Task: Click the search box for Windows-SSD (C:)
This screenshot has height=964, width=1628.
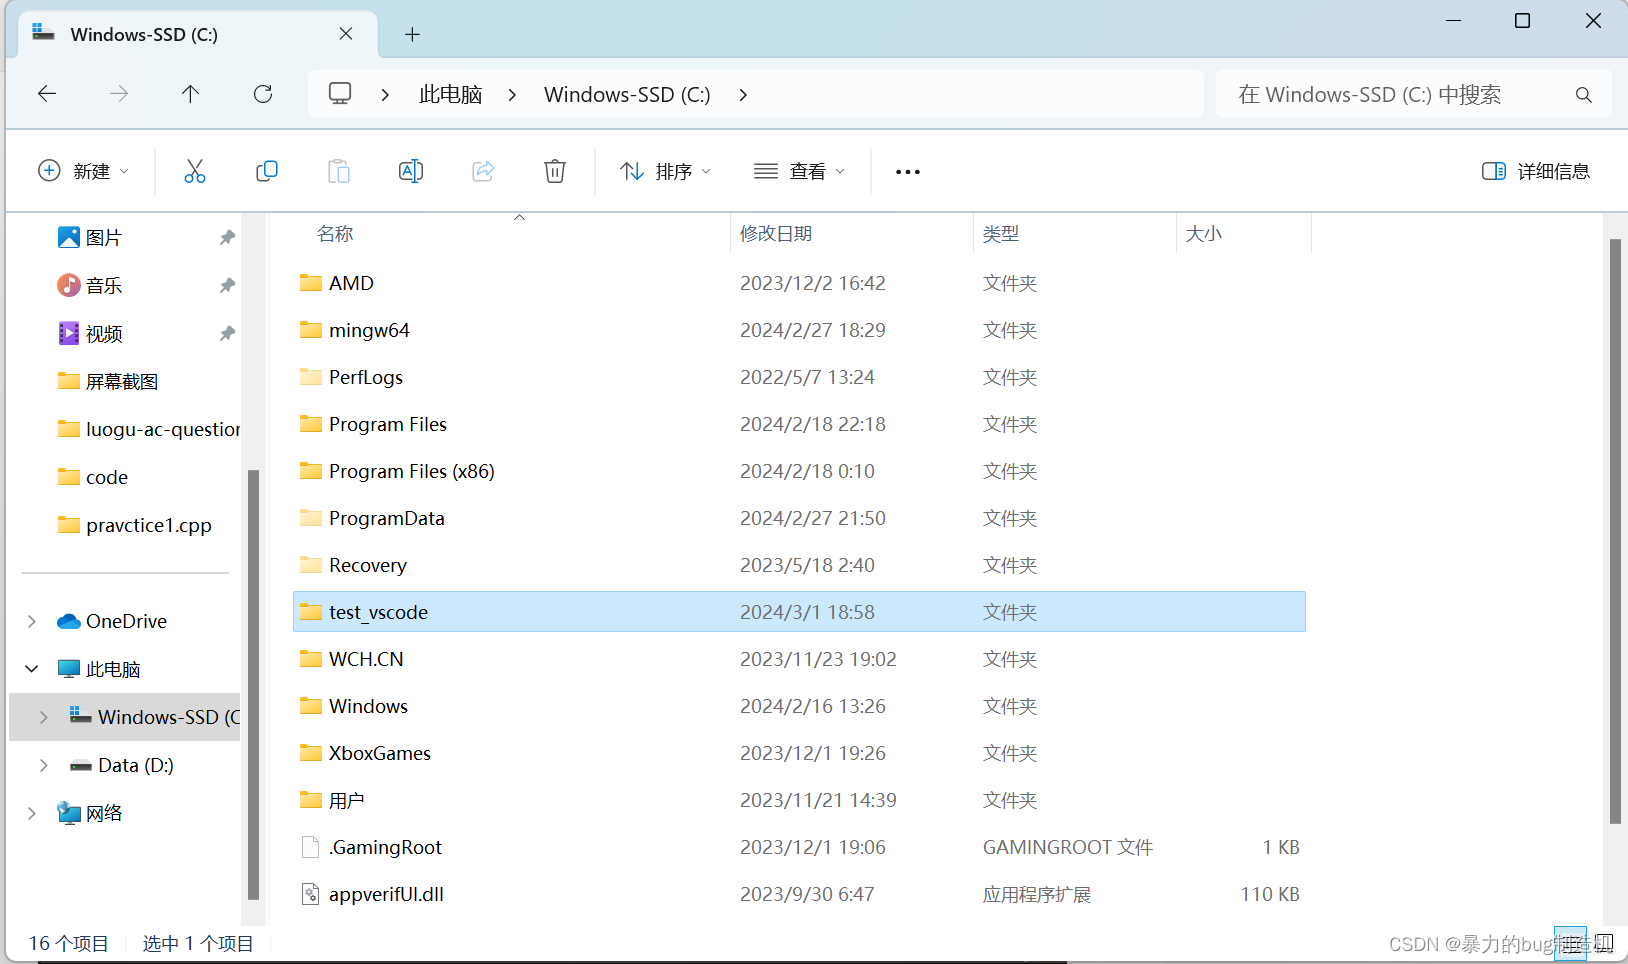Action: pos(1413,94)
